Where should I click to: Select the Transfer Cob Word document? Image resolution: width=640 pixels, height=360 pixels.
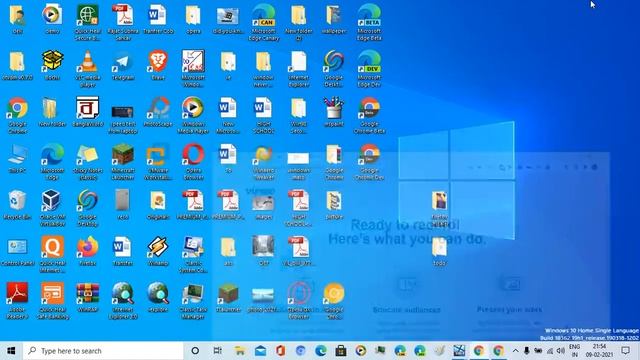coord(158,19)
